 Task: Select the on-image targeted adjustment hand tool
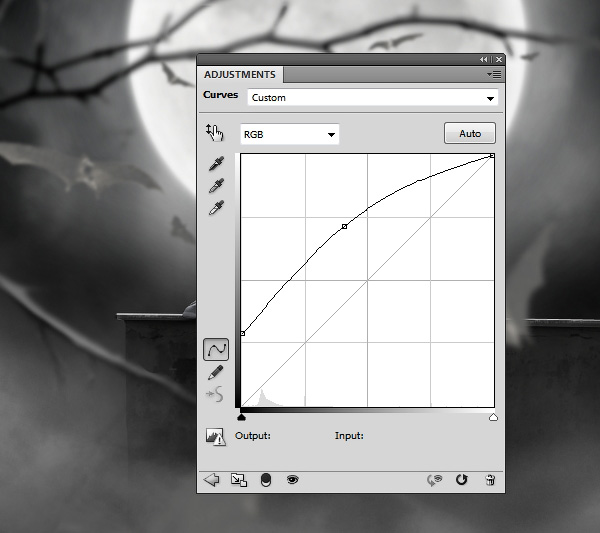click(x=215, y=132)
